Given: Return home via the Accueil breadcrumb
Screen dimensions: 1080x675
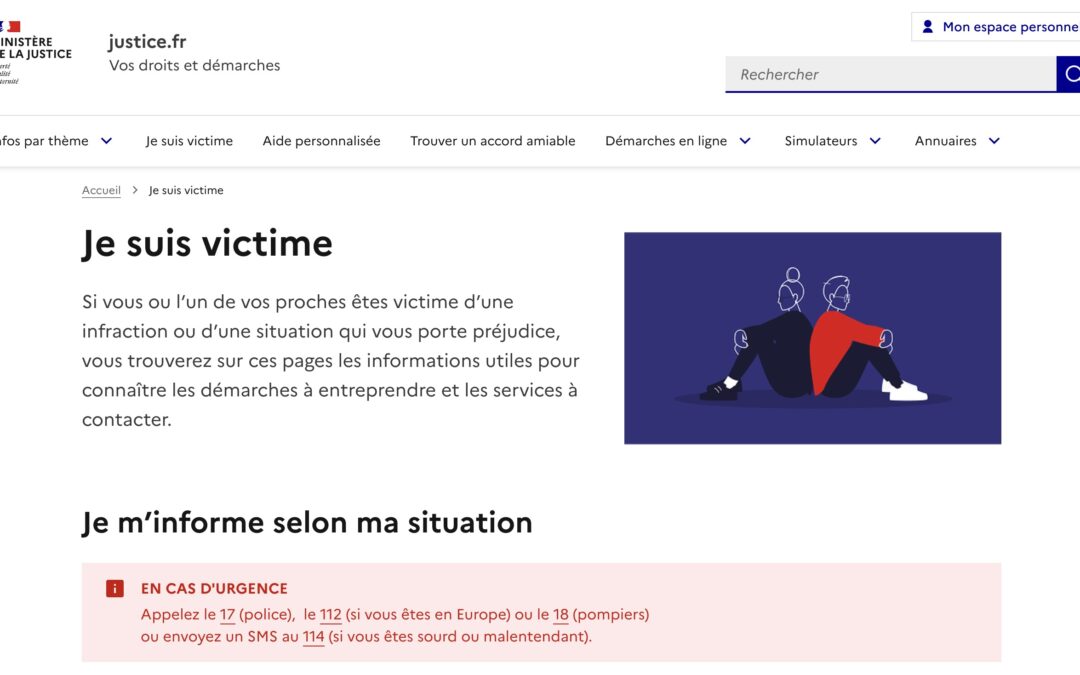Looking at the screenshot, I should (100, 189).
